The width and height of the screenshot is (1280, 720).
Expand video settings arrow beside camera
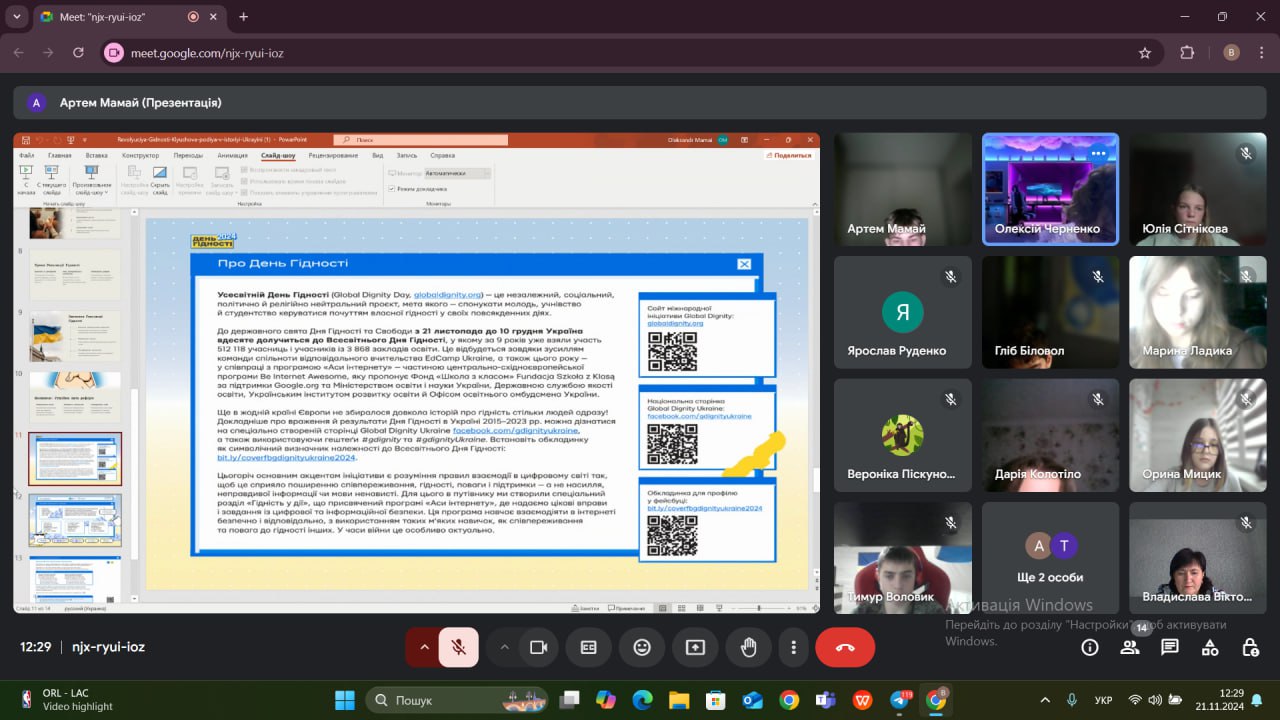pos(504,647)
